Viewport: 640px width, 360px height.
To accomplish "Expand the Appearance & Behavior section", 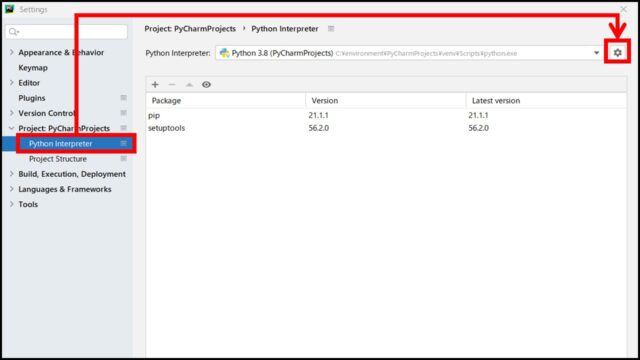I will 11,52.
